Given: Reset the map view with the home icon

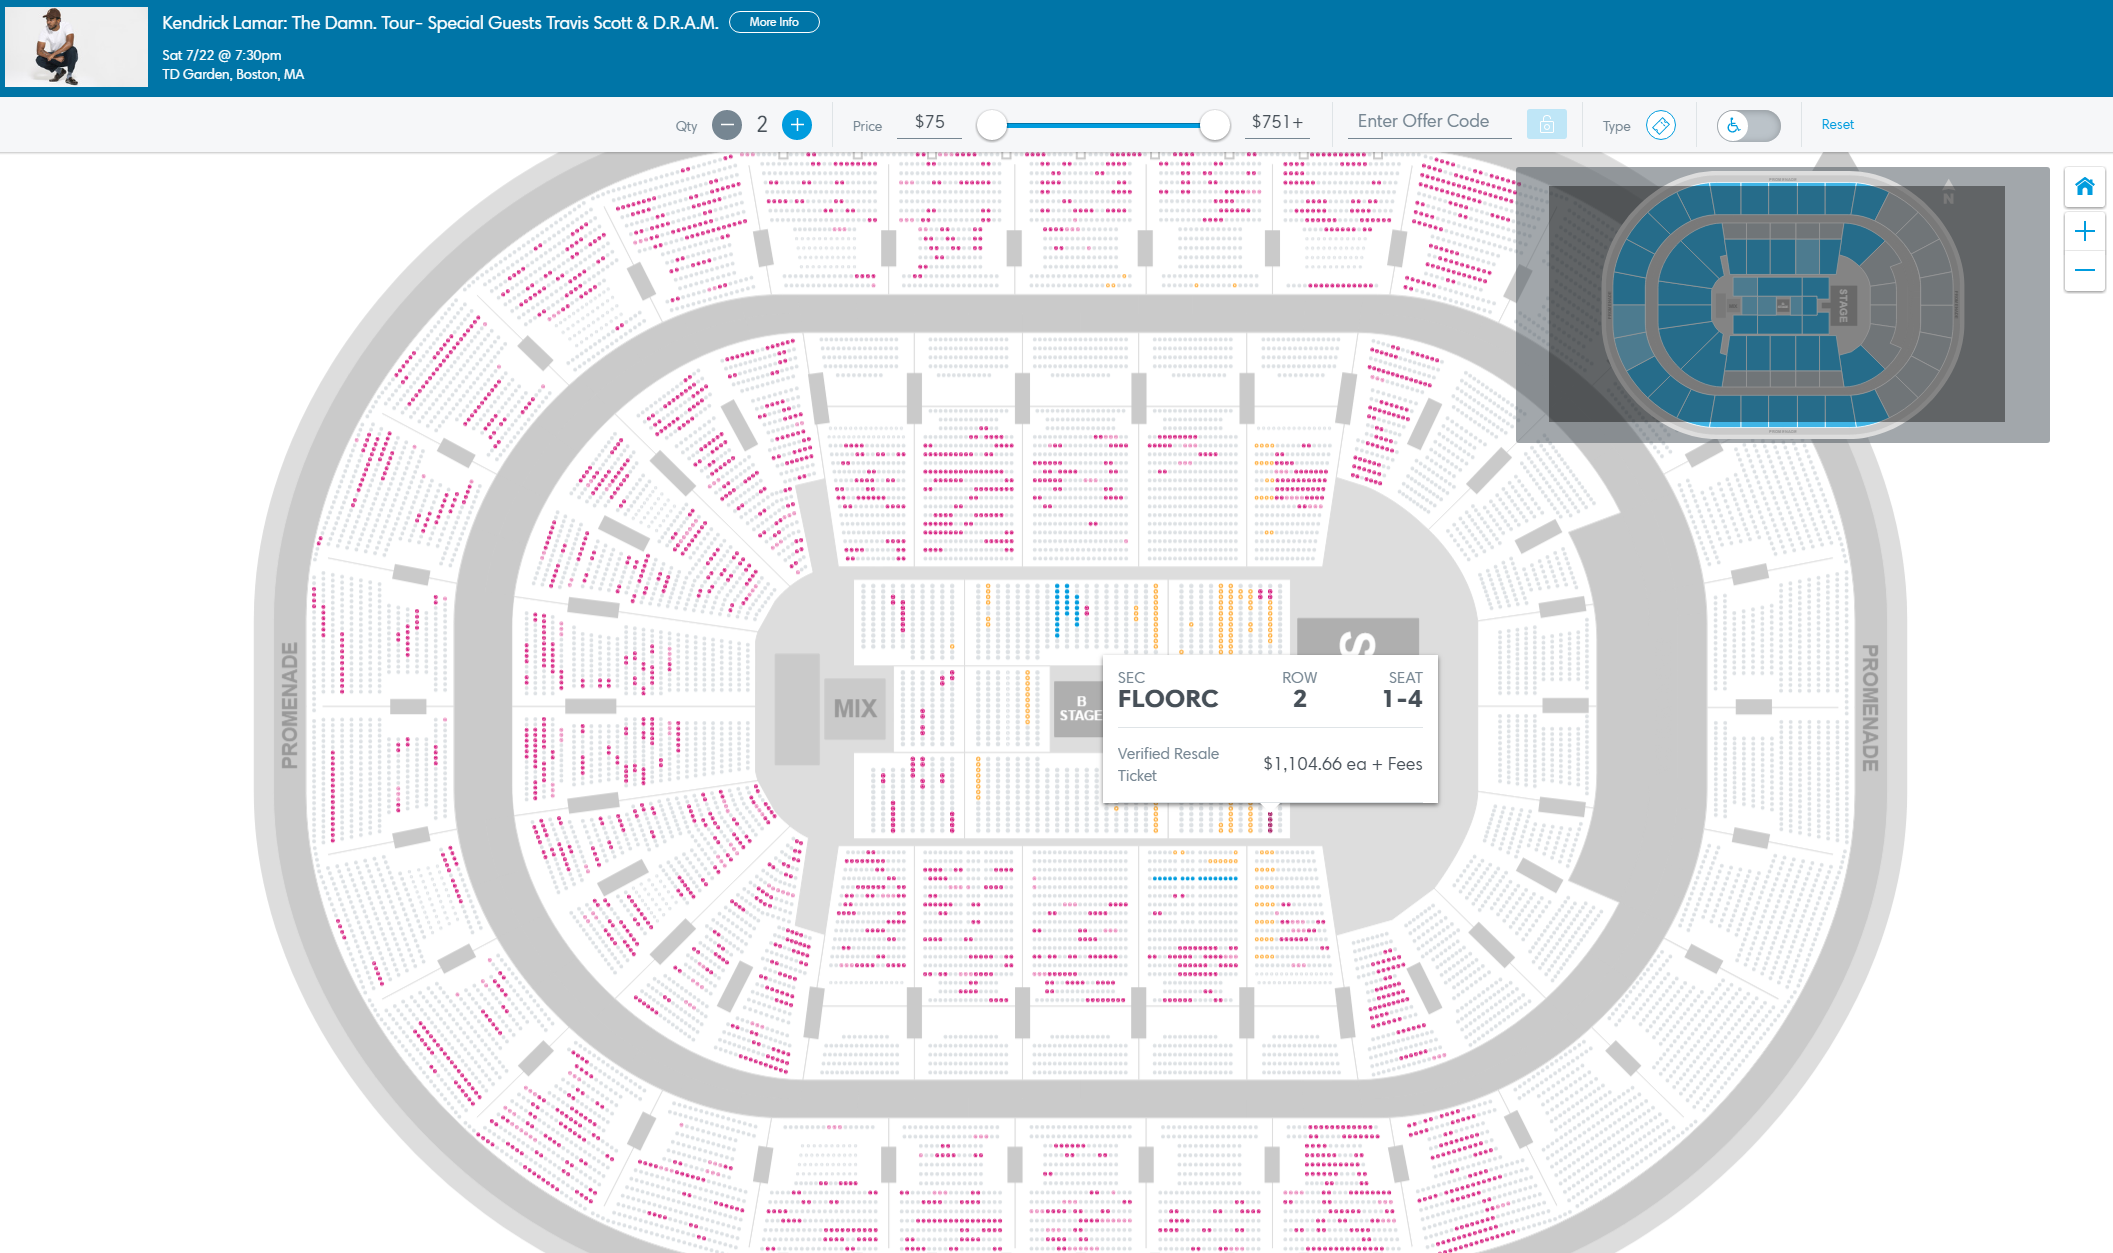Looking at the screenshot, I should tap(2085, 186).
